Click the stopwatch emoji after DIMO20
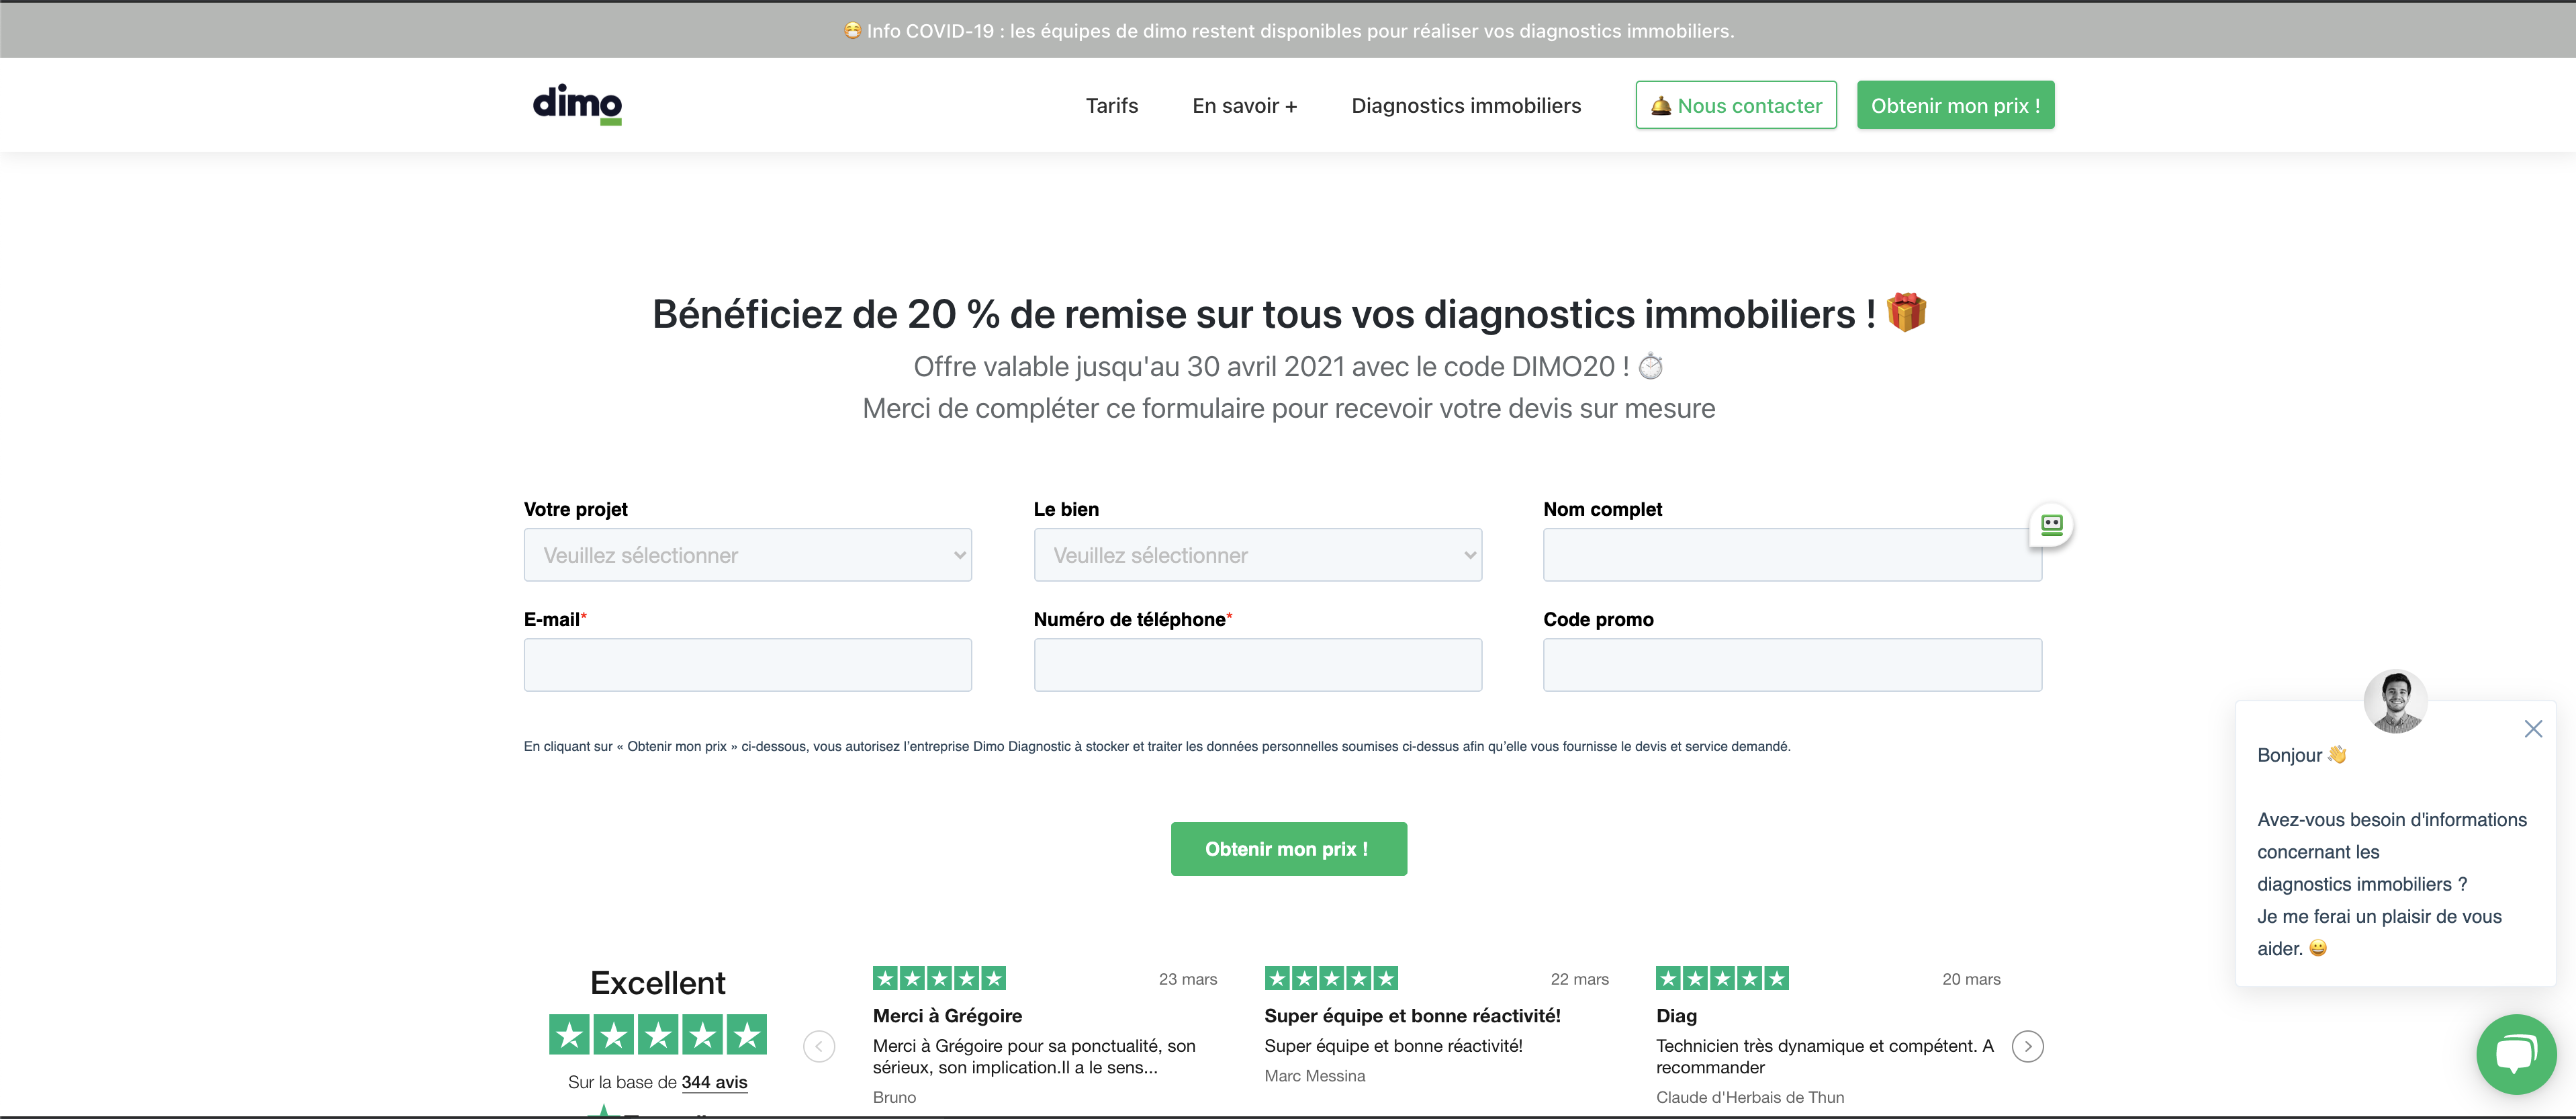Viewport: 2576px width, 1119px height. 1650,367
